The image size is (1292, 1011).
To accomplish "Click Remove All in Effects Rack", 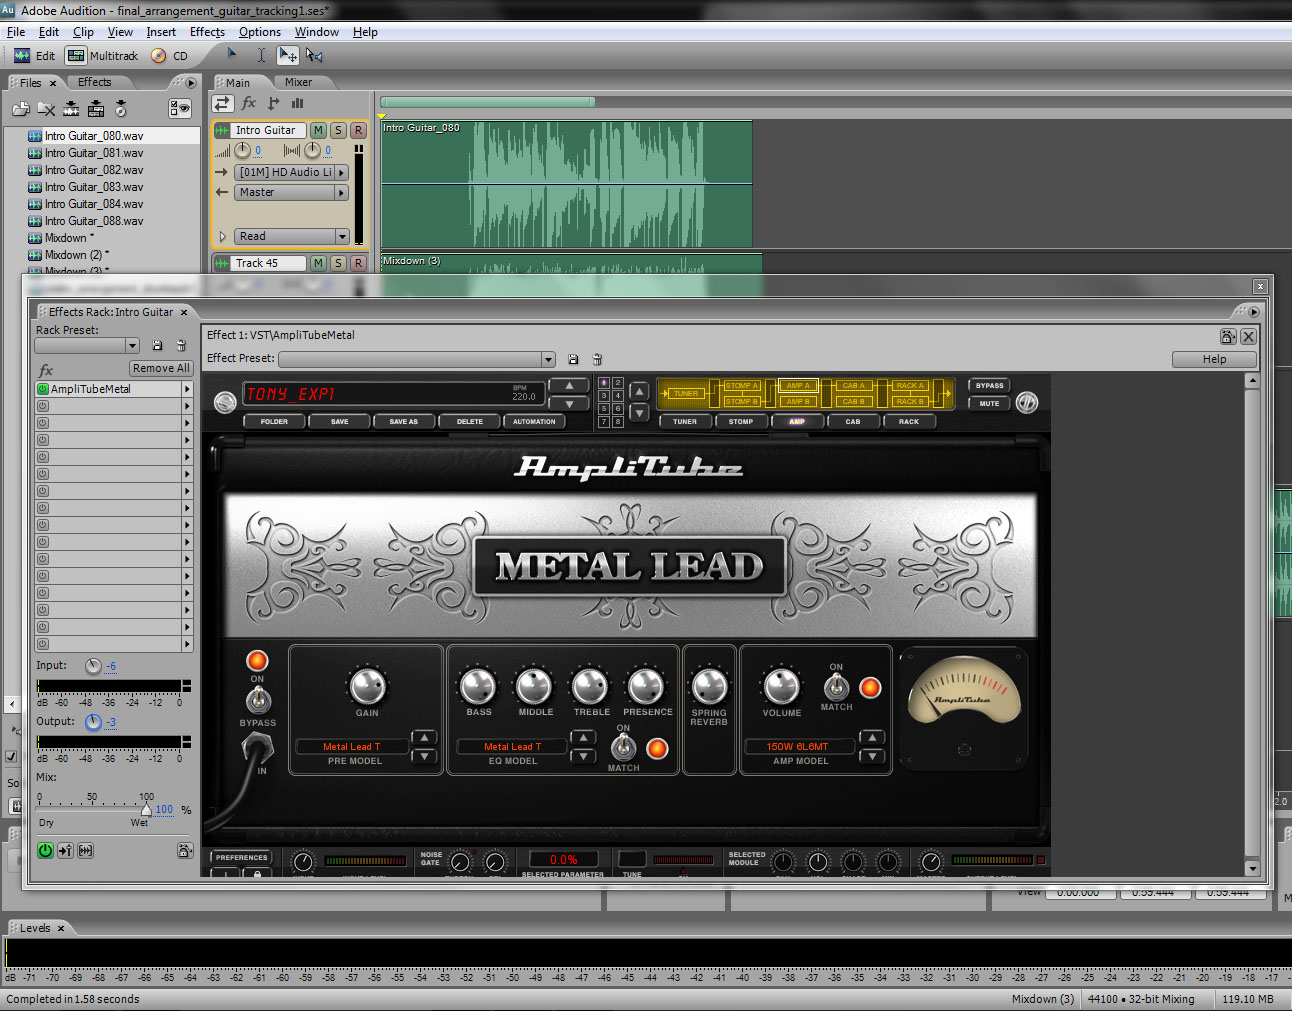I will pos(161,368).
